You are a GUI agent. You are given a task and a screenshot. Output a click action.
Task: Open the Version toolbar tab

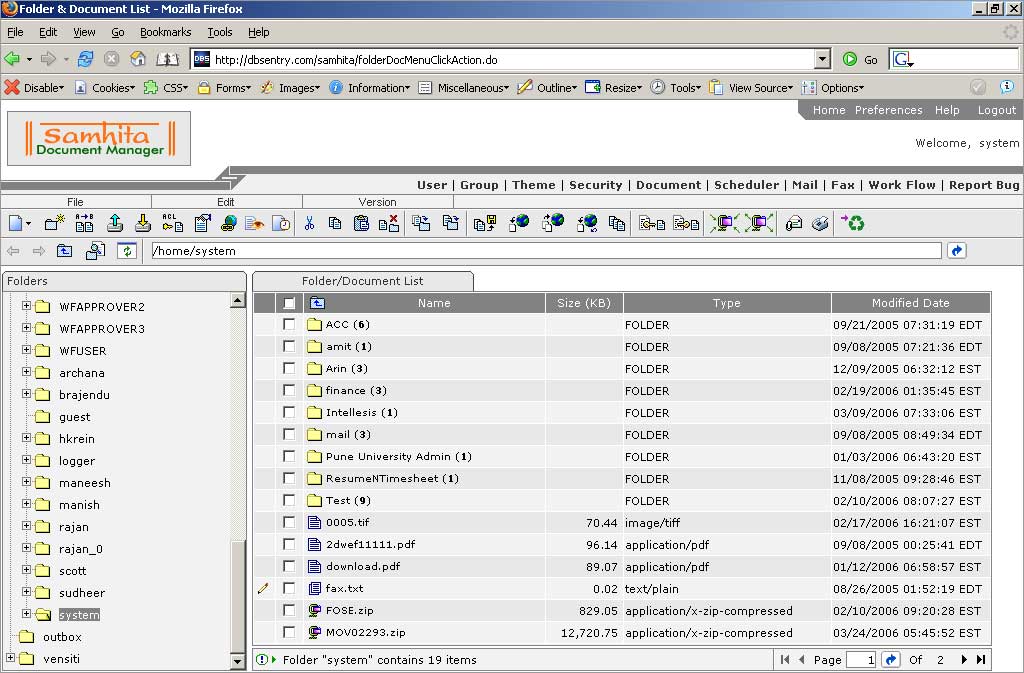[x=377, y=202]
